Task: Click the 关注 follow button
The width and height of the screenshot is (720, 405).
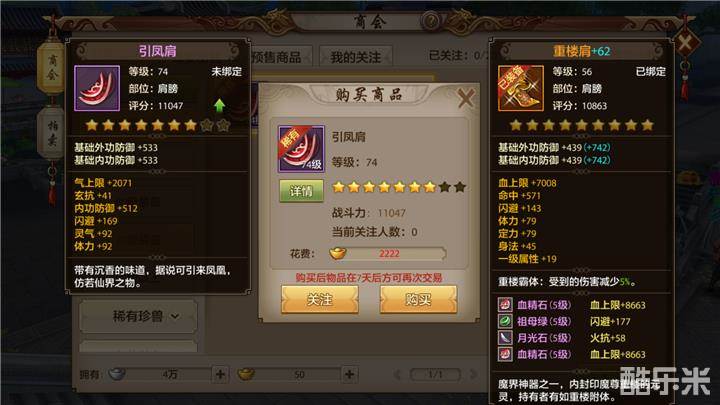Action: click(320, 299)
